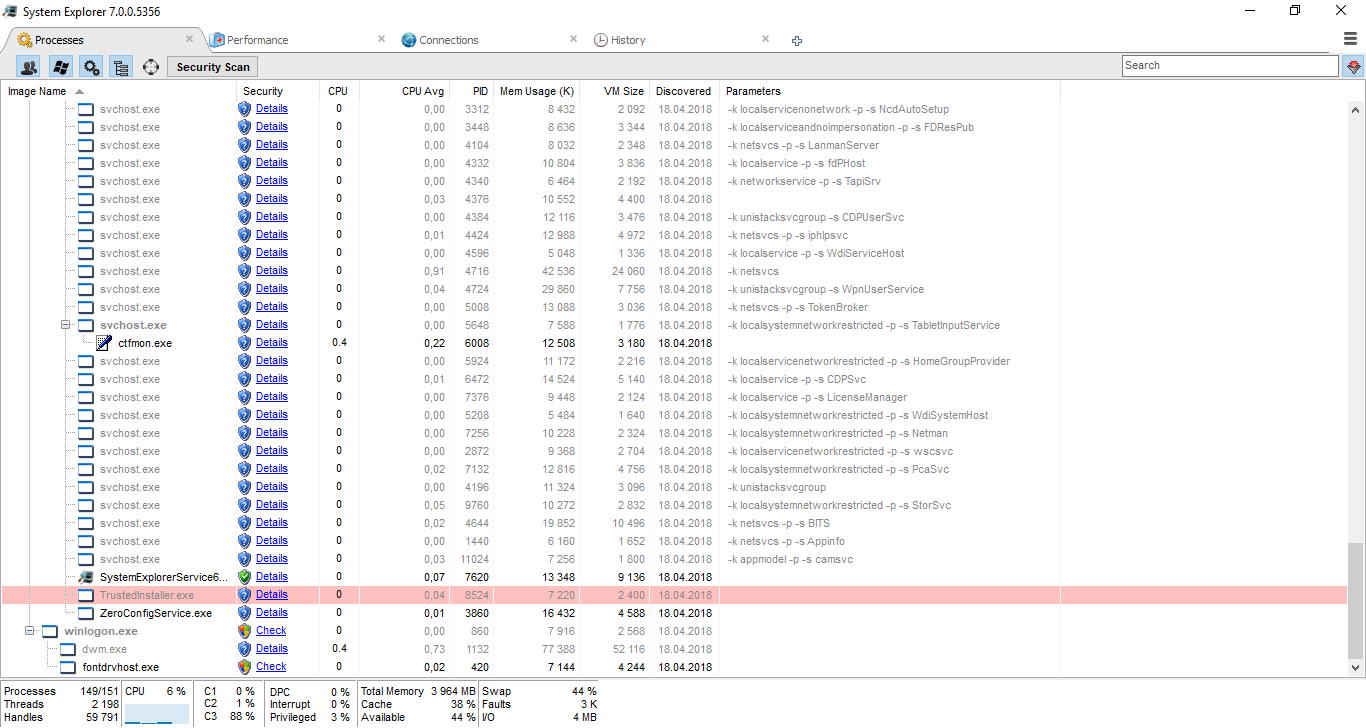Open Details link for dwm.exe
The height and width of the screenshot is (728, 1366).
pyautogui.click(x=272, y=649)
